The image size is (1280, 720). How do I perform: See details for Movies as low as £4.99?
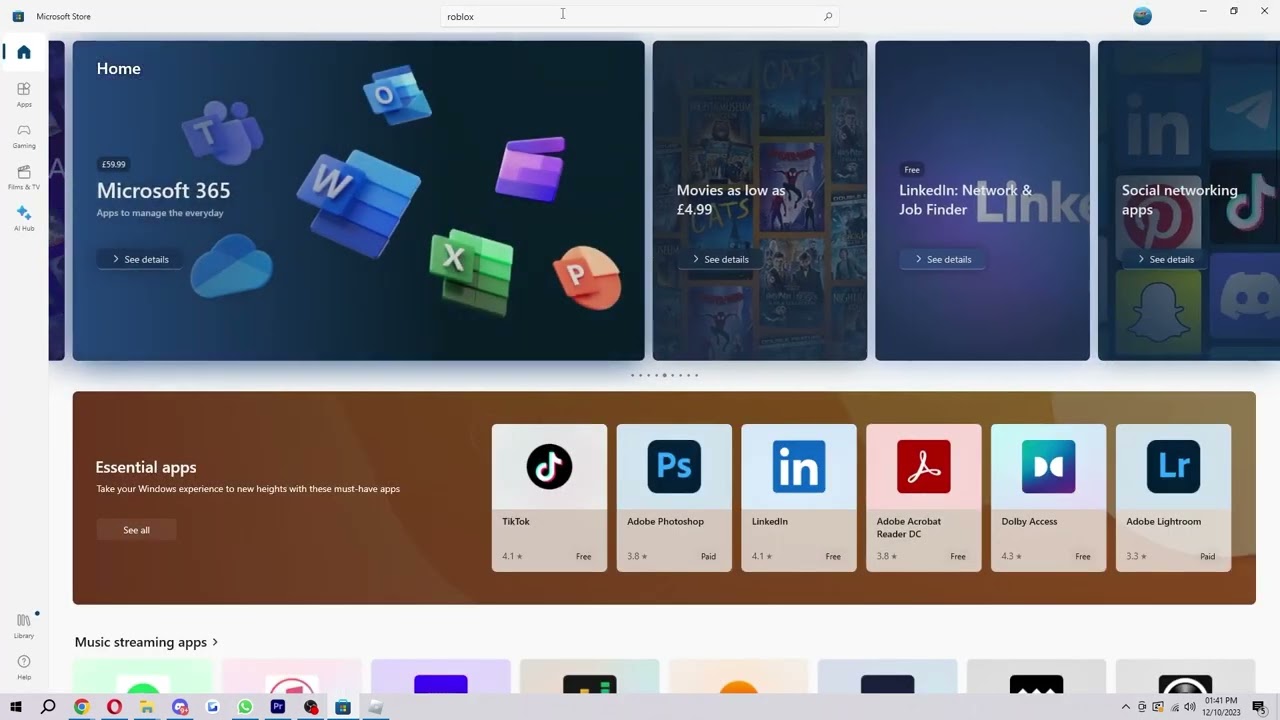720,259
